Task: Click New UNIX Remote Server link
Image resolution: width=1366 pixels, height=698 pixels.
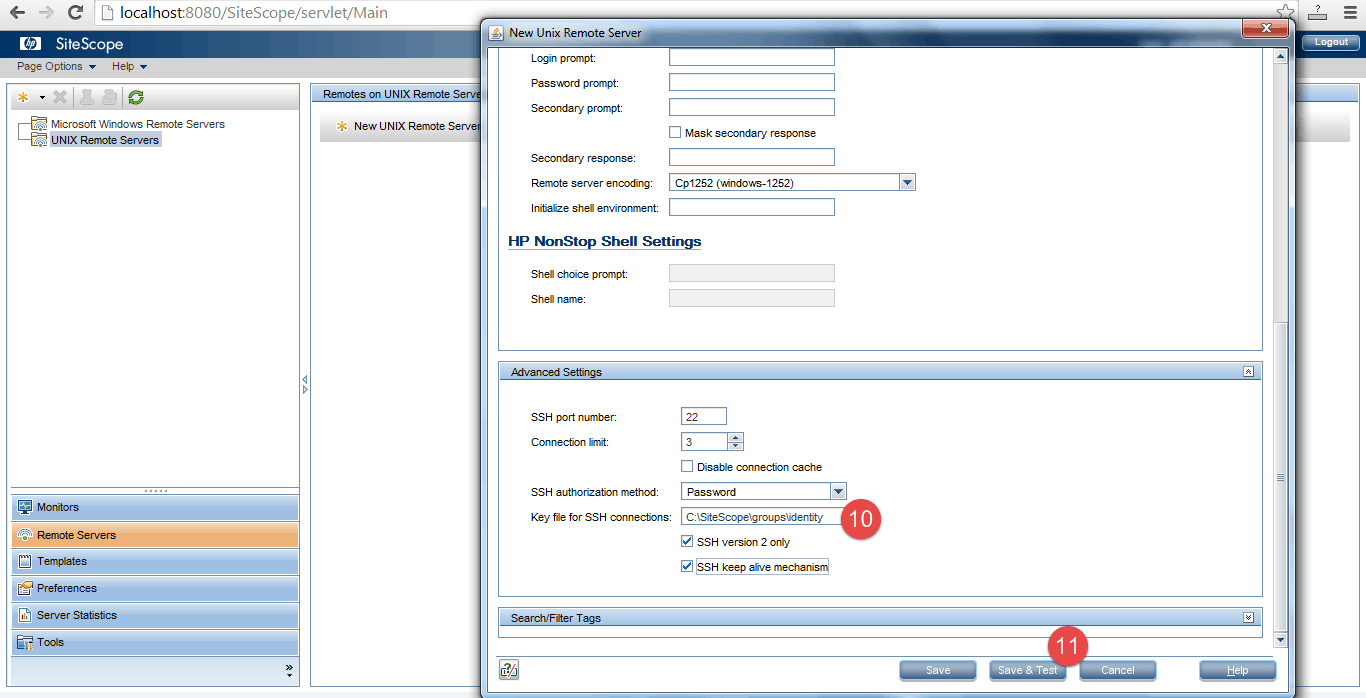Action: click(417, 126)
